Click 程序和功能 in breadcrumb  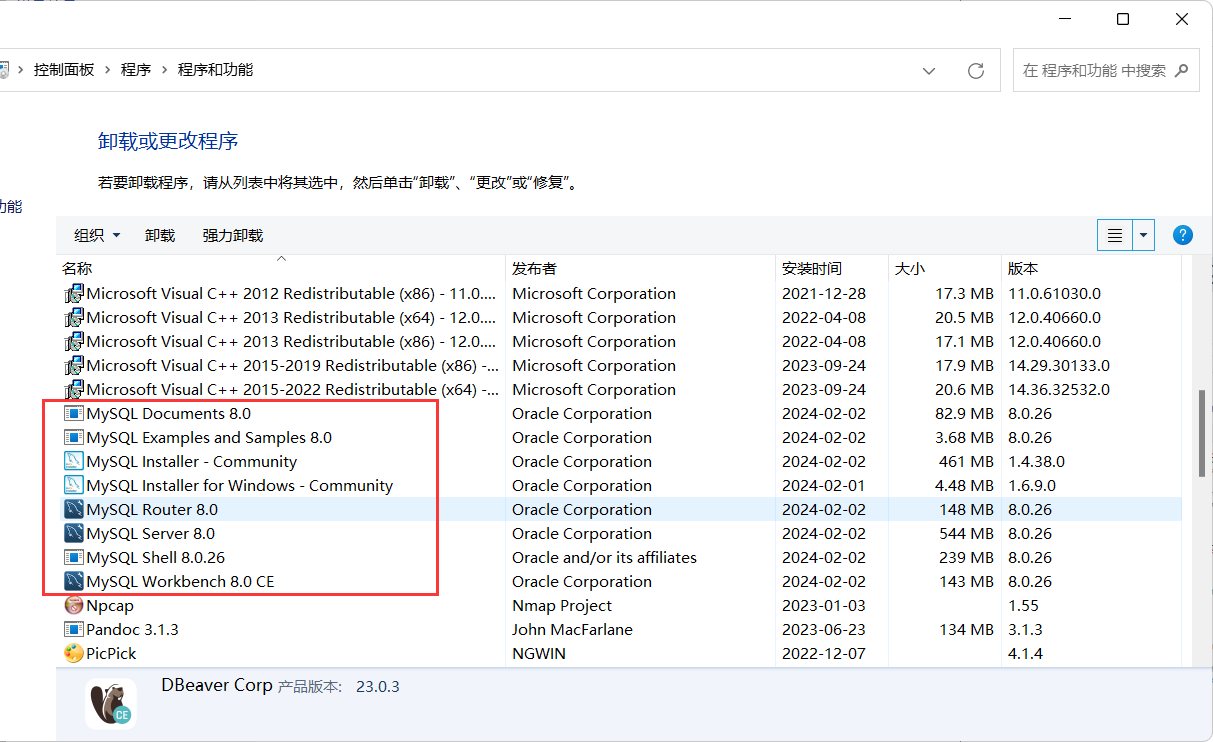[215, 70]
